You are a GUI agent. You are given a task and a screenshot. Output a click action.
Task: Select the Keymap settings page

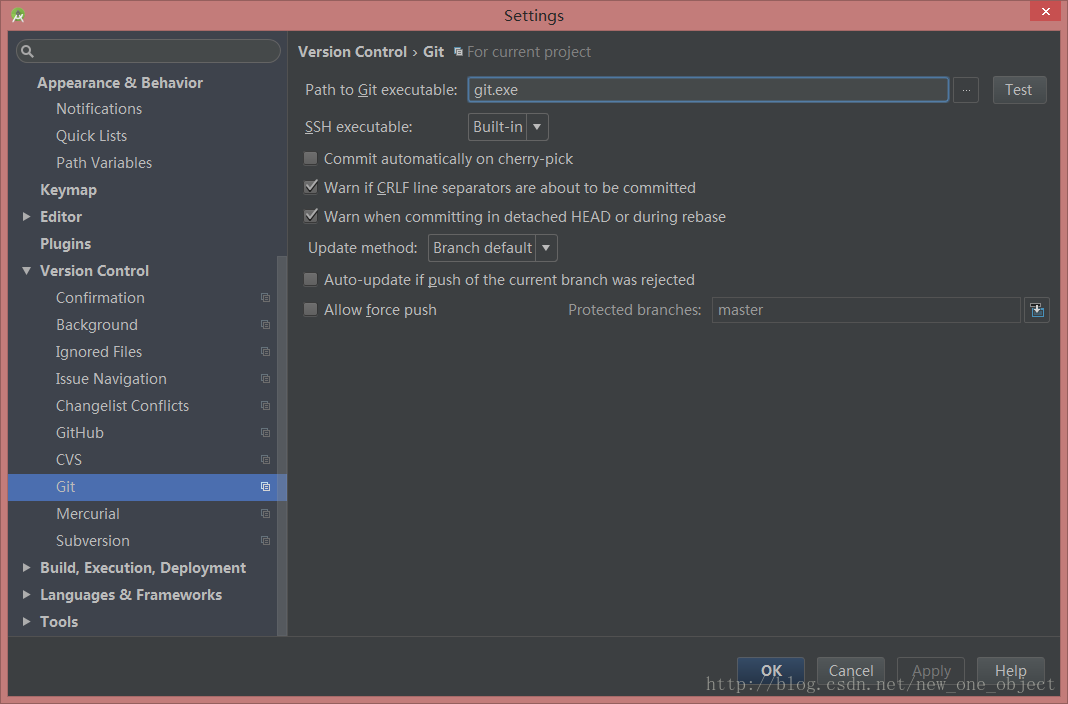point(68,190)
